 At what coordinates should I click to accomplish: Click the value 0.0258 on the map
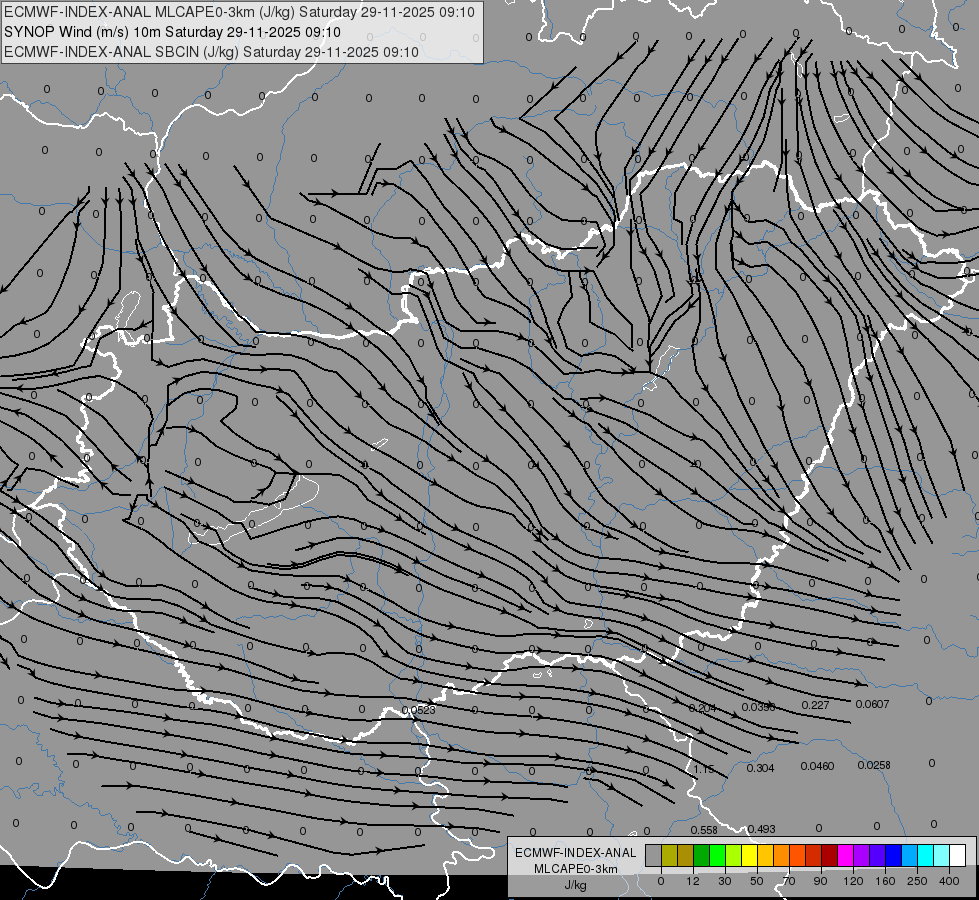(873, 765)
